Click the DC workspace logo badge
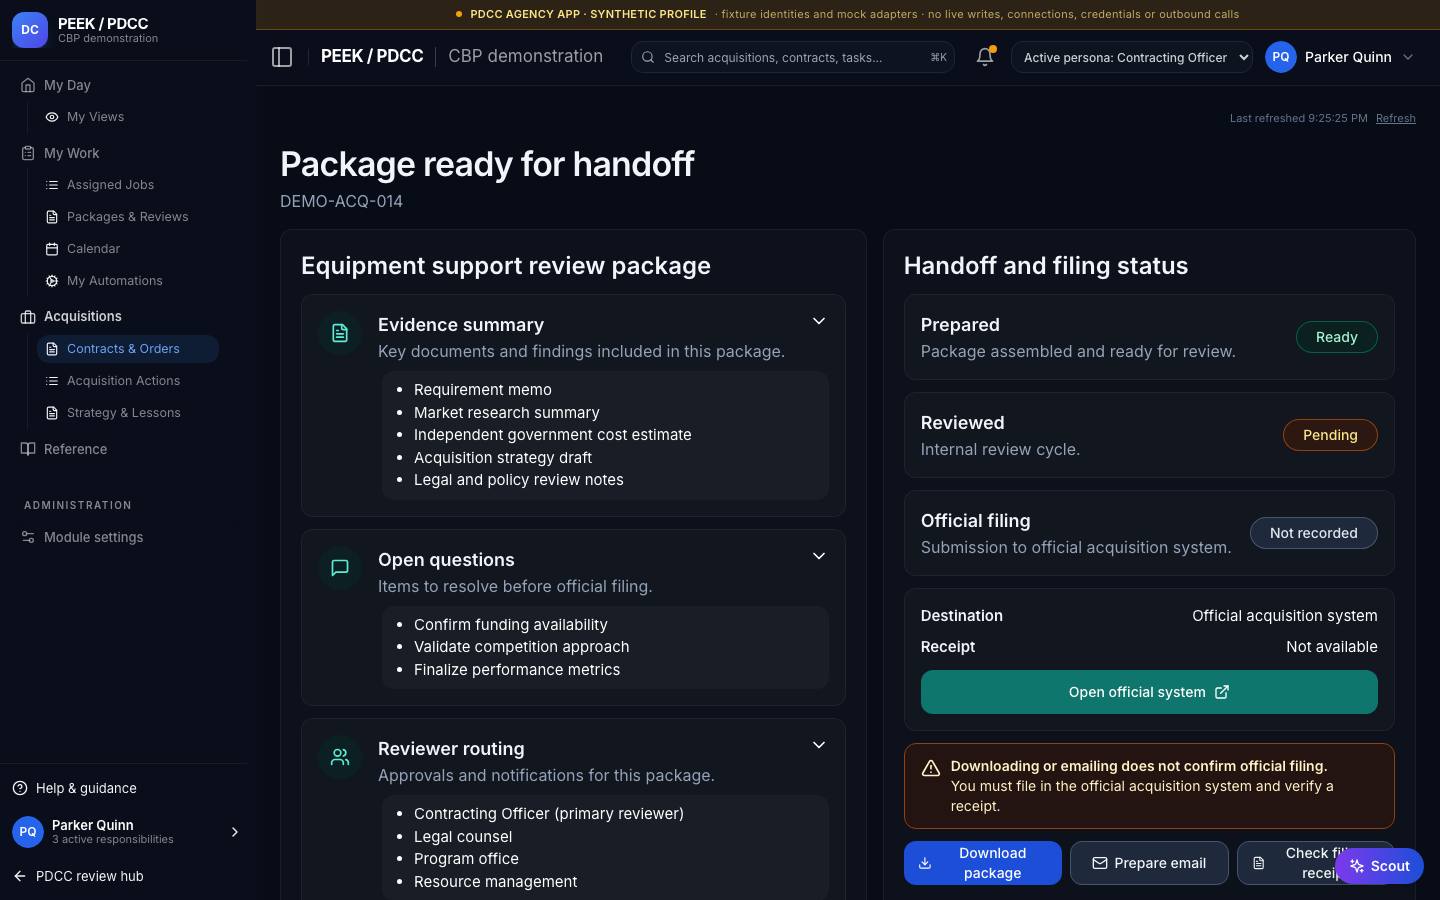Screen dimensions: 1440x900 (30, 30)
